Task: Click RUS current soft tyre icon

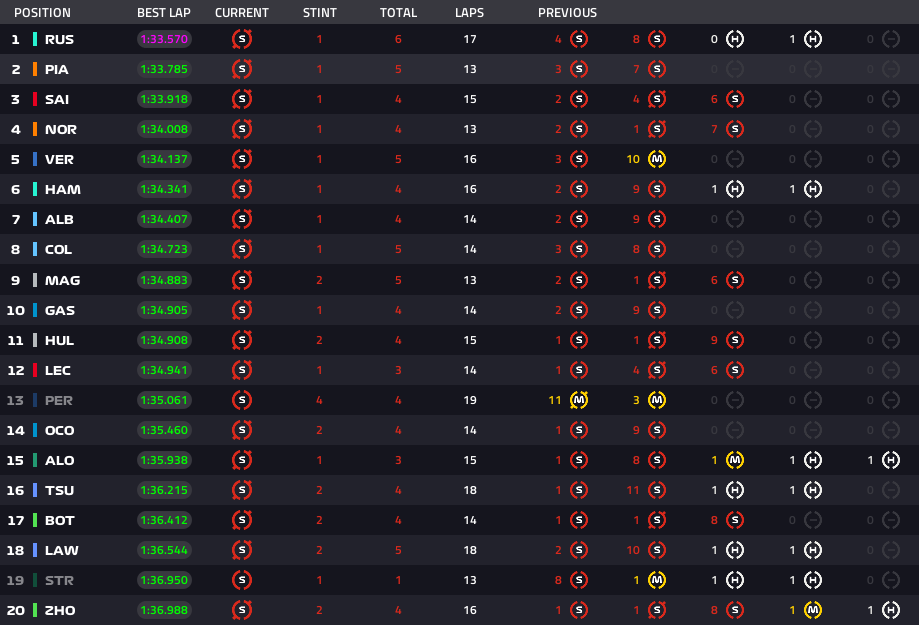Action: (x=241, y=39)
